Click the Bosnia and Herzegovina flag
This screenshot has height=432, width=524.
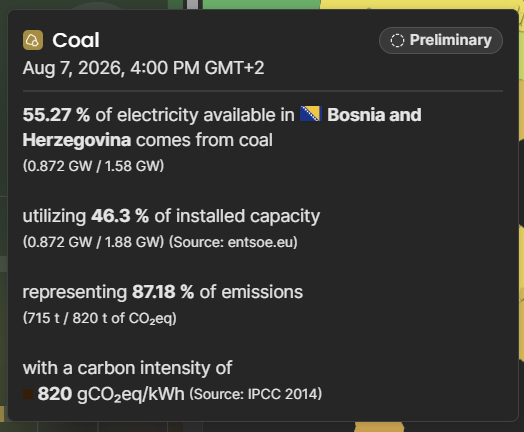click(310, 114)
